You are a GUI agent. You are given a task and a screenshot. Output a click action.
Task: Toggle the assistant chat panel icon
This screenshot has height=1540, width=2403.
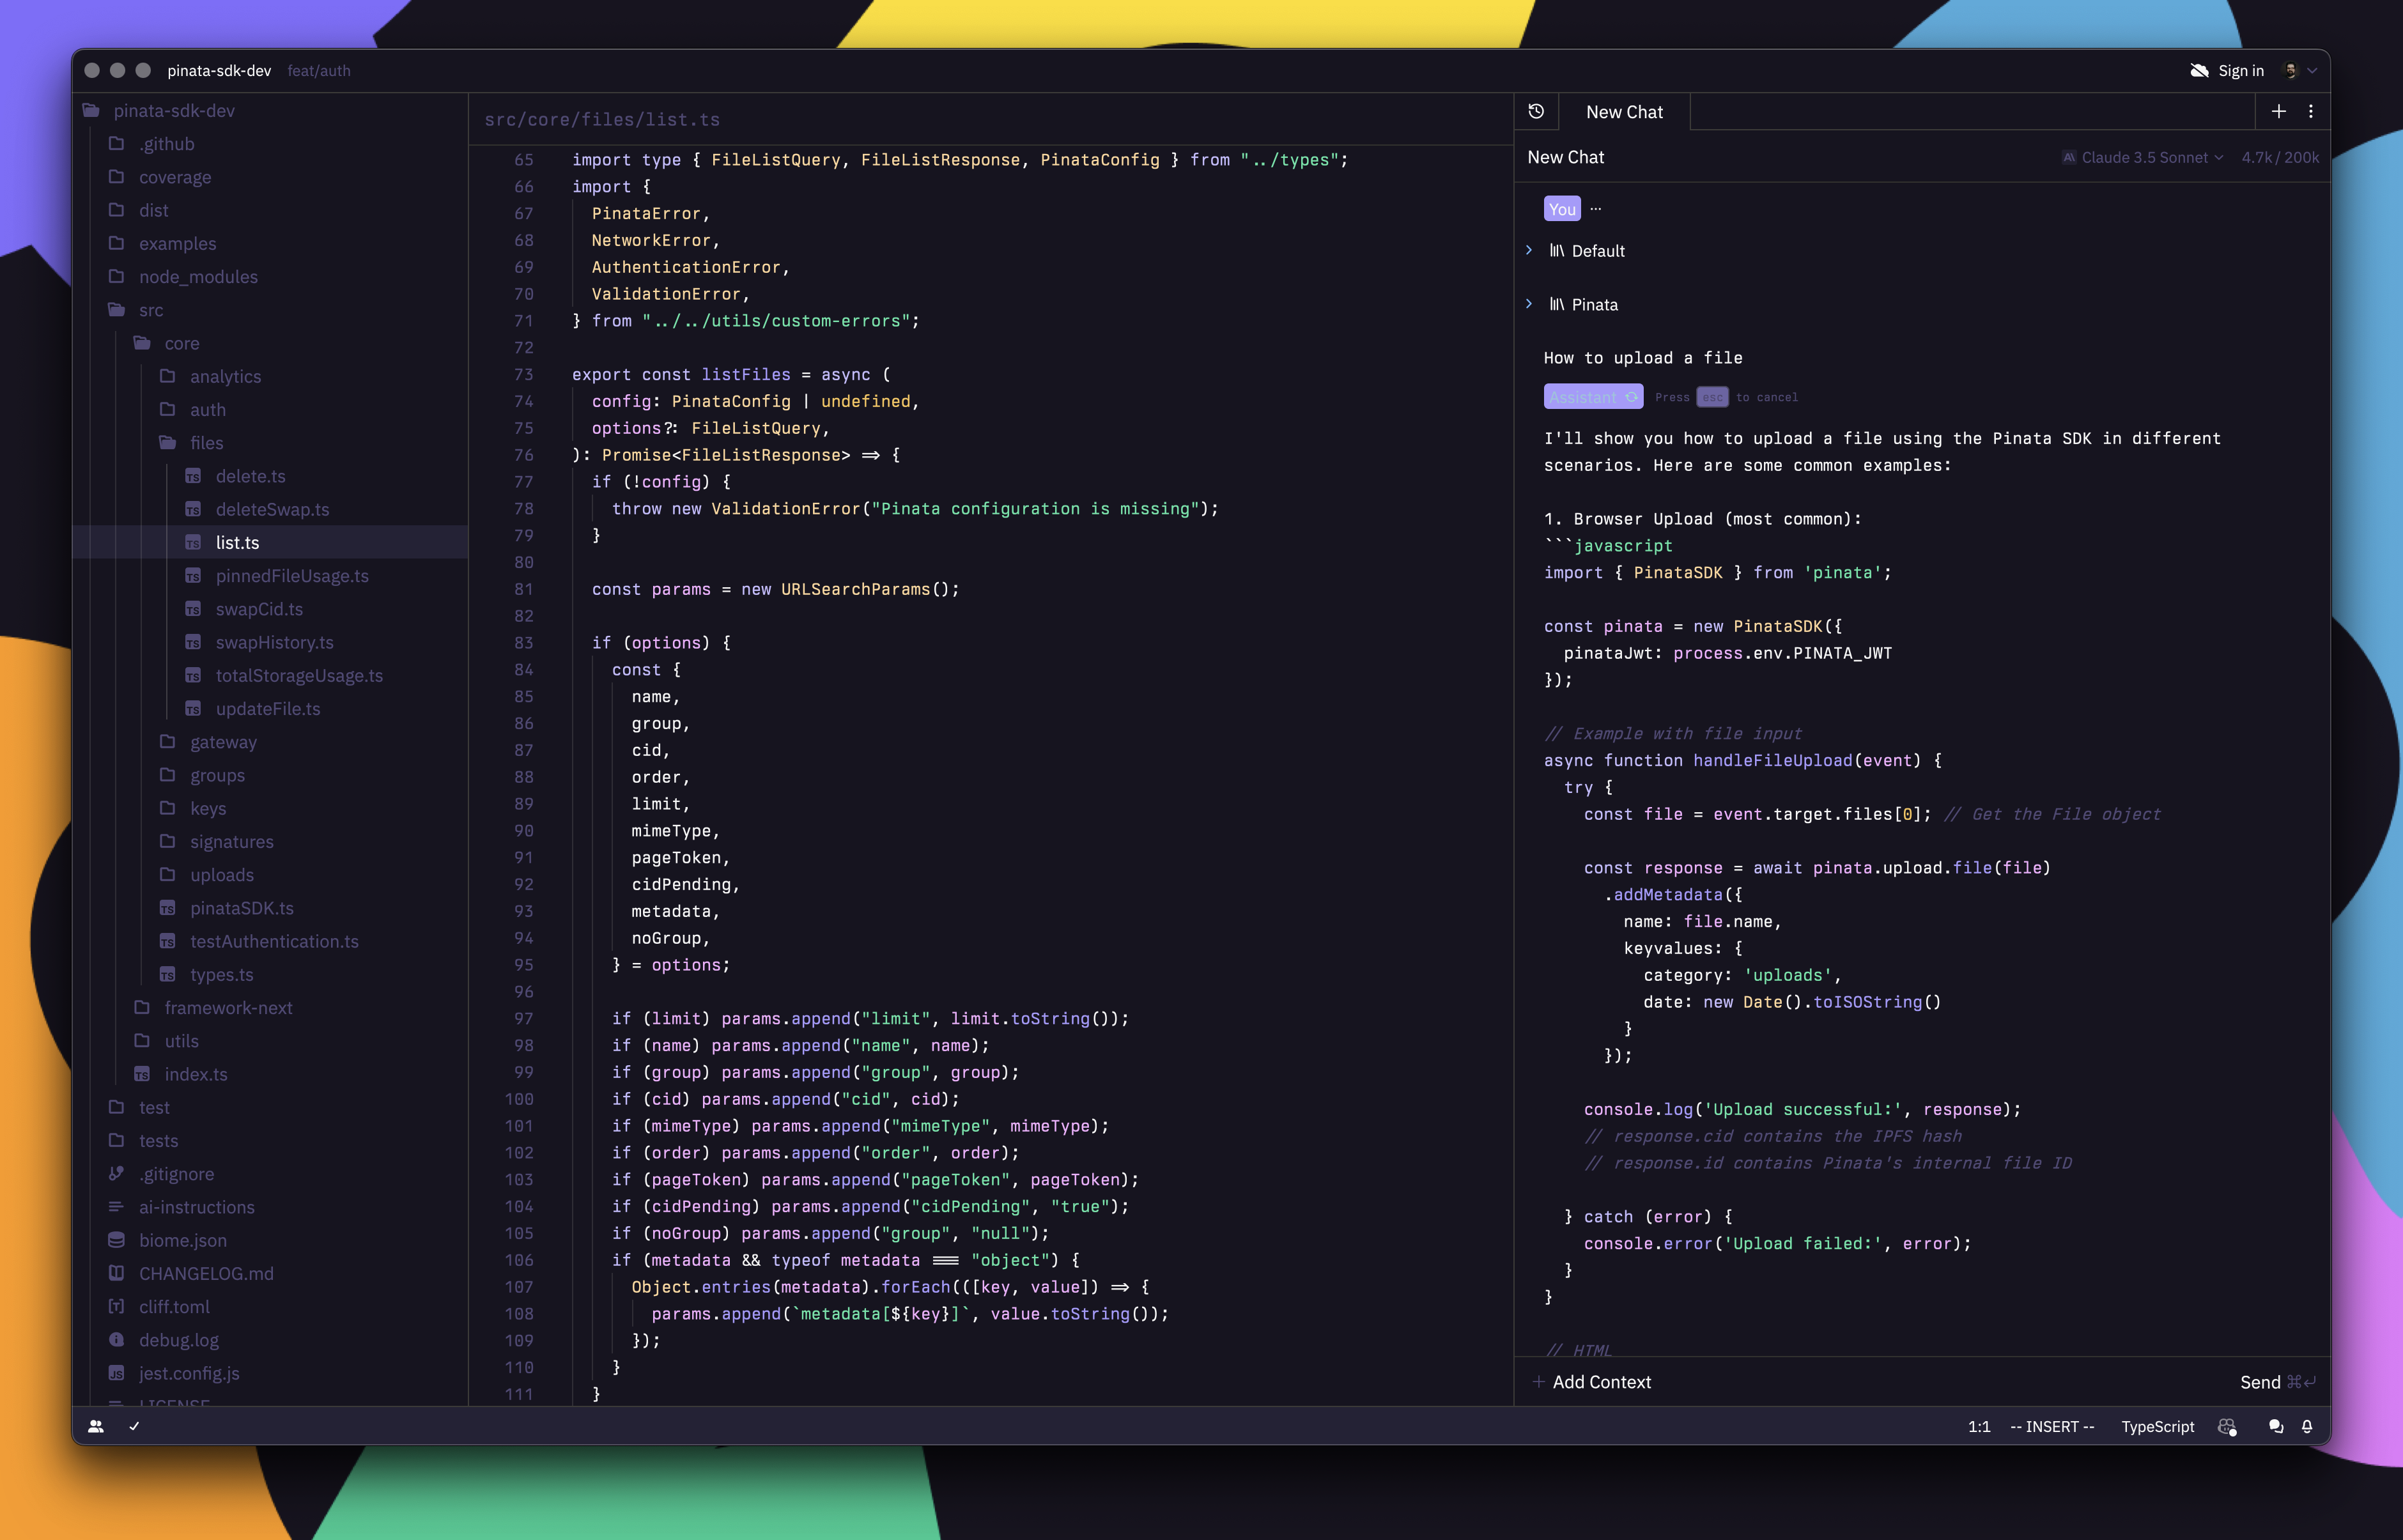click(x=2276, y=1426)
